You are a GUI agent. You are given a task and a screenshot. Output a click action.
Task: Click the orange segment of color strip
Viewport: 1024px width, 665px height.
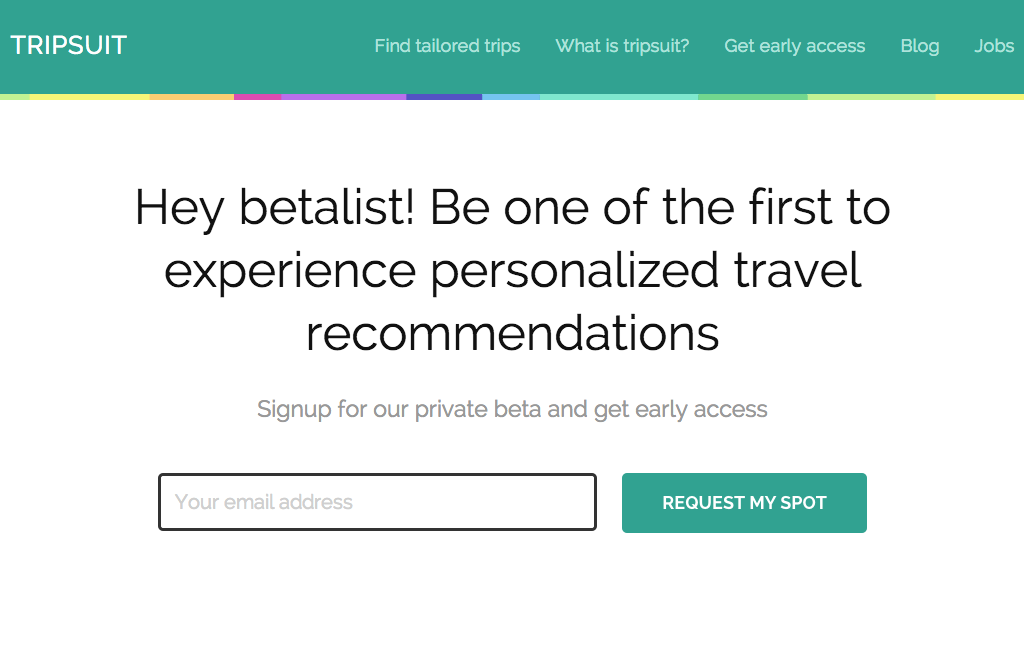coord(191,97)
